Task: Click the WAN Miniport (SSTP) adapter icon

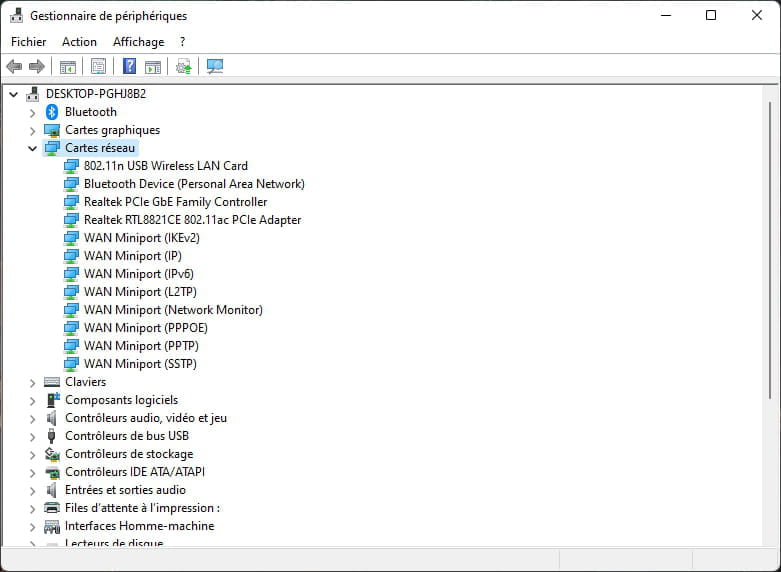Action: pos(71,364)
